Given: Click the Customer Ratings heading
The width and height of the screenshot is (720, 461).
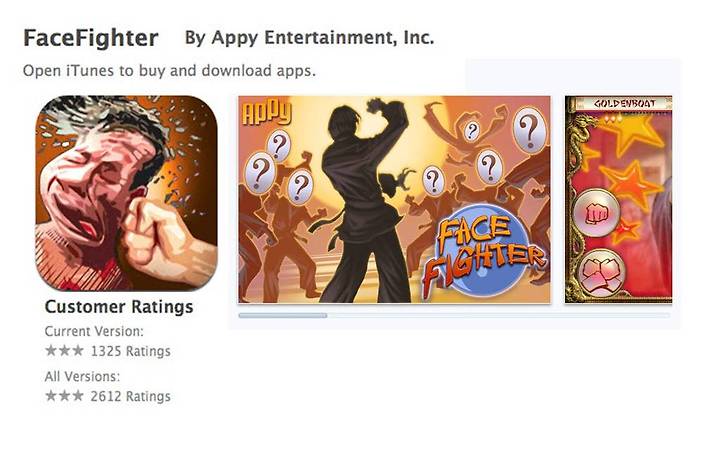Looking at the screenshot, I should tap(119, 307).
